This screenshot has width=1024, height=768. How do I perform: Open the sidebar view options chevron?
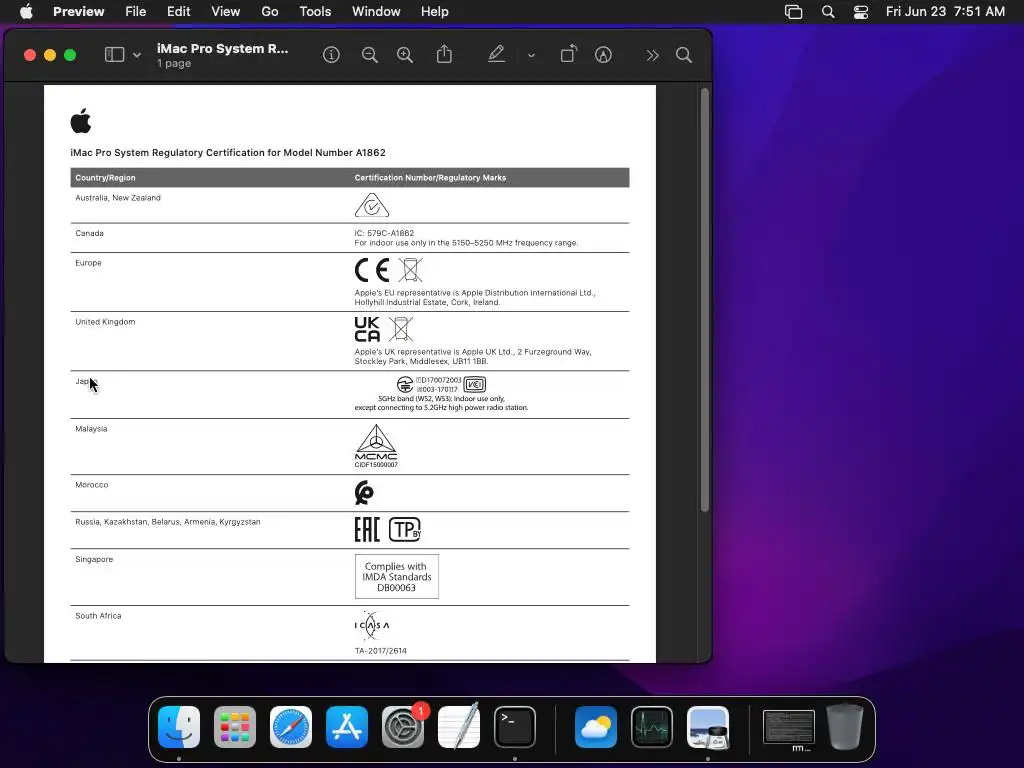136,56
